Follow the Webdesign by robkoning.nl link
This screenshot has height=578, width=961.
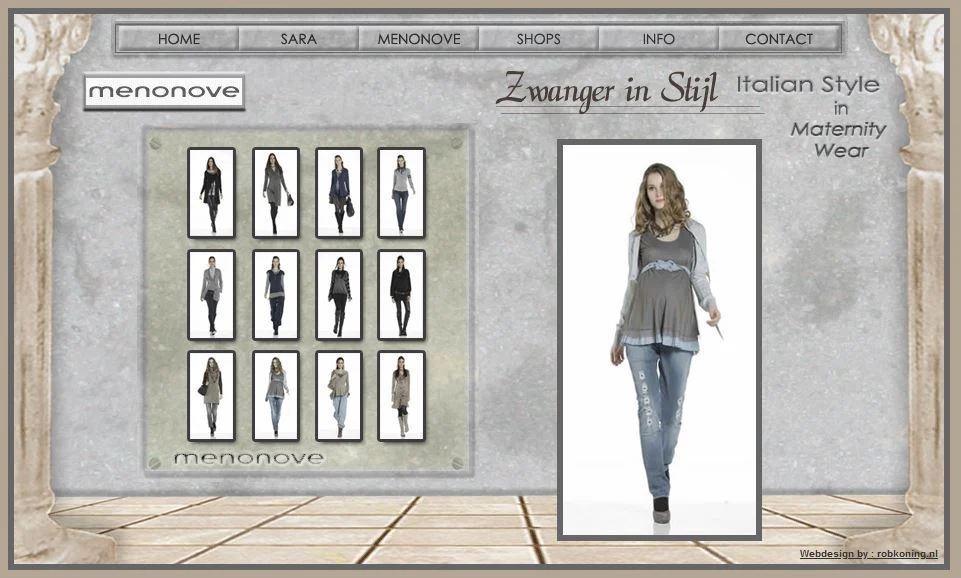pyautogui.click(x=868, y=553)
